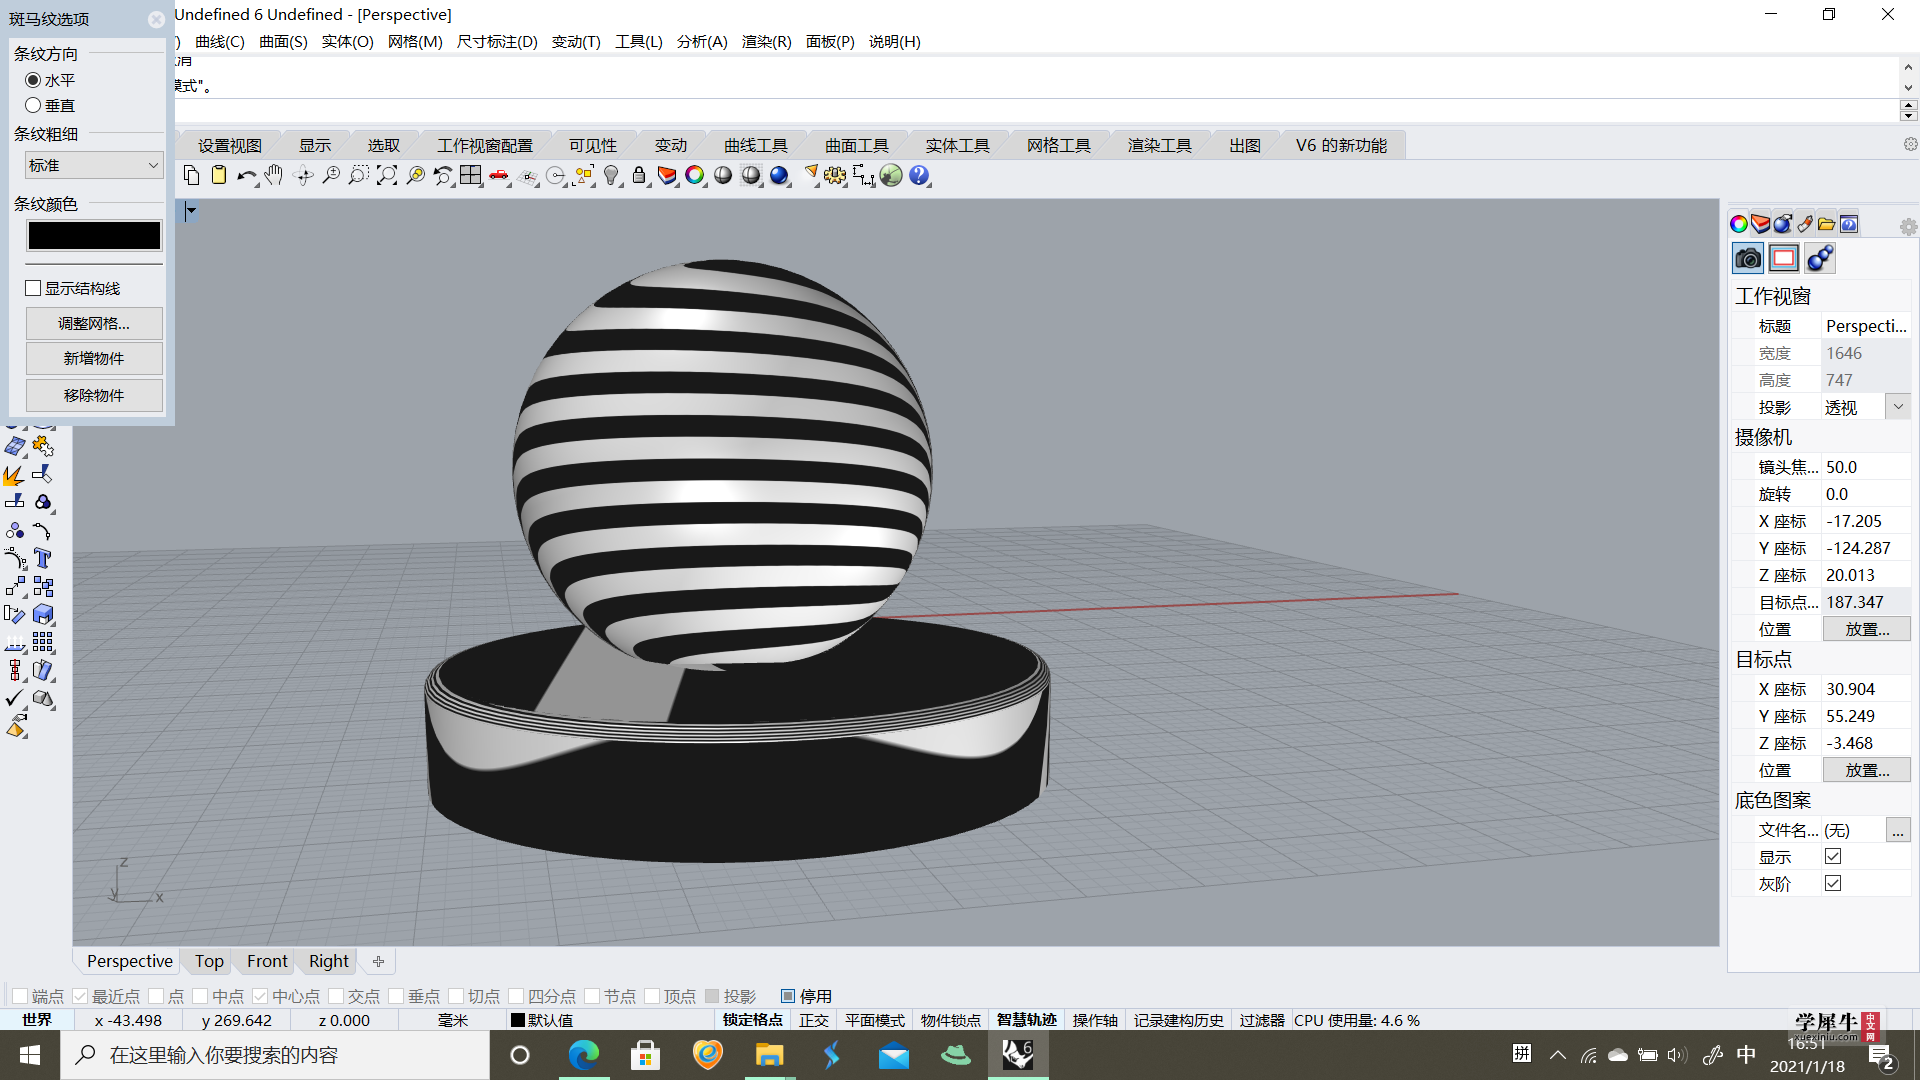
Task: Open the folder Libraries panel tab
Action: [x=1827, y=224]
